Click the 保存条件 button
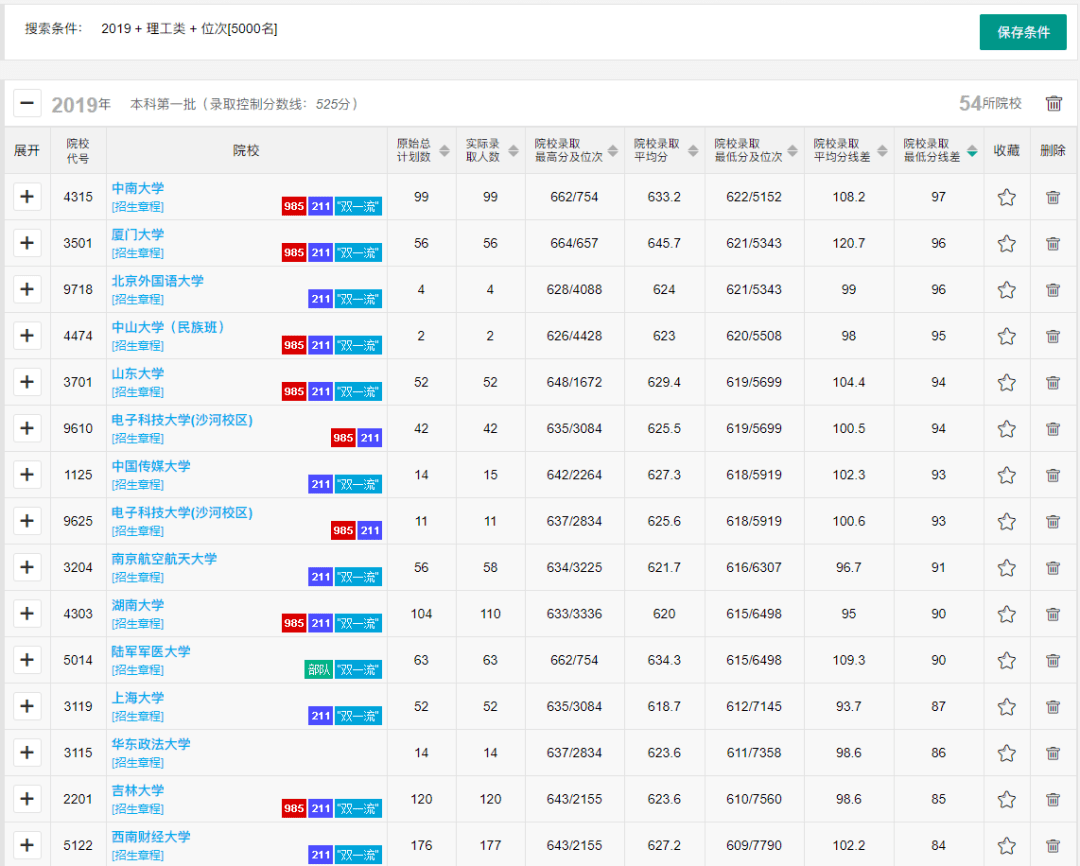This screenshot has height=866, width=1080. [1023, 32]
